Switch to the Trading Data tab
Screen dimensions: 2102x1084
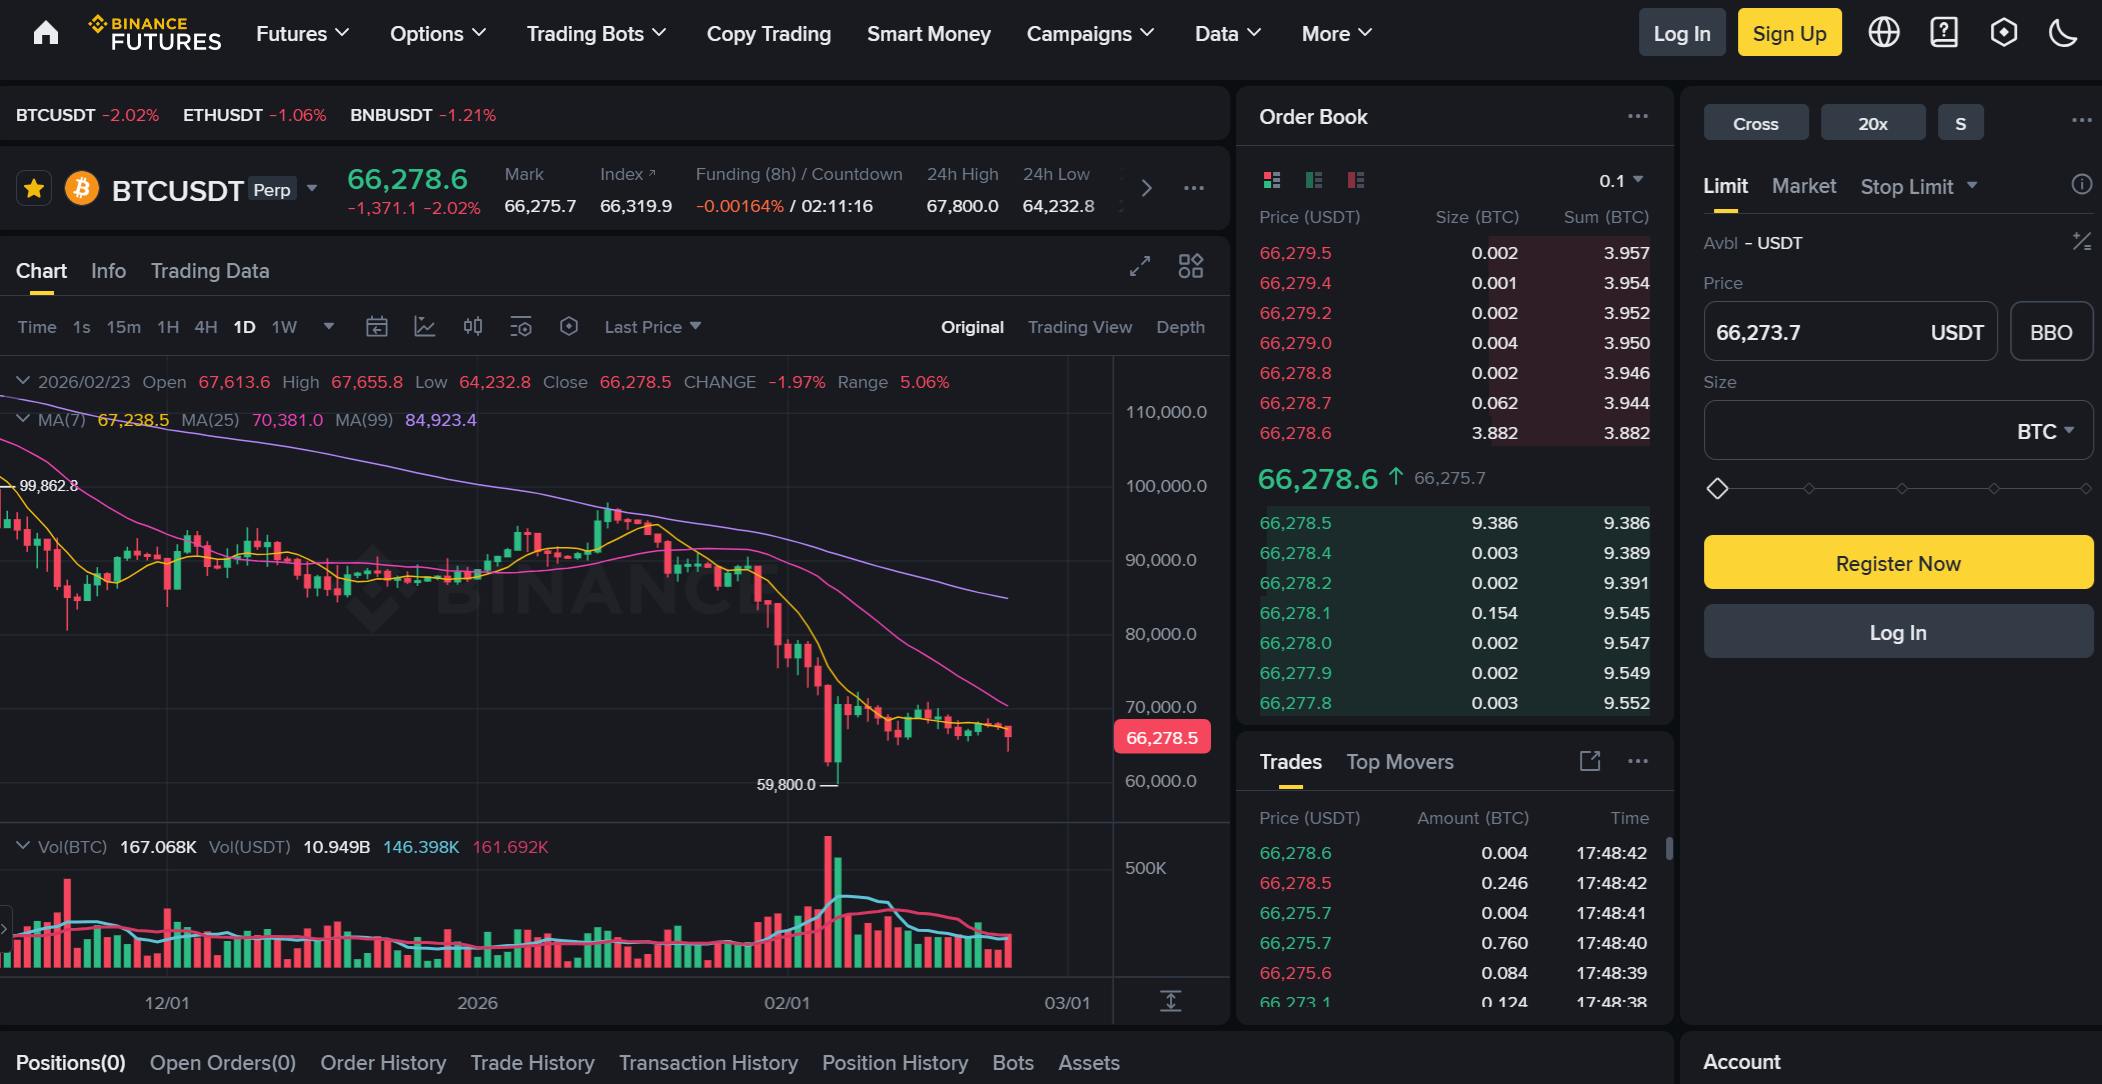[210, 270]
